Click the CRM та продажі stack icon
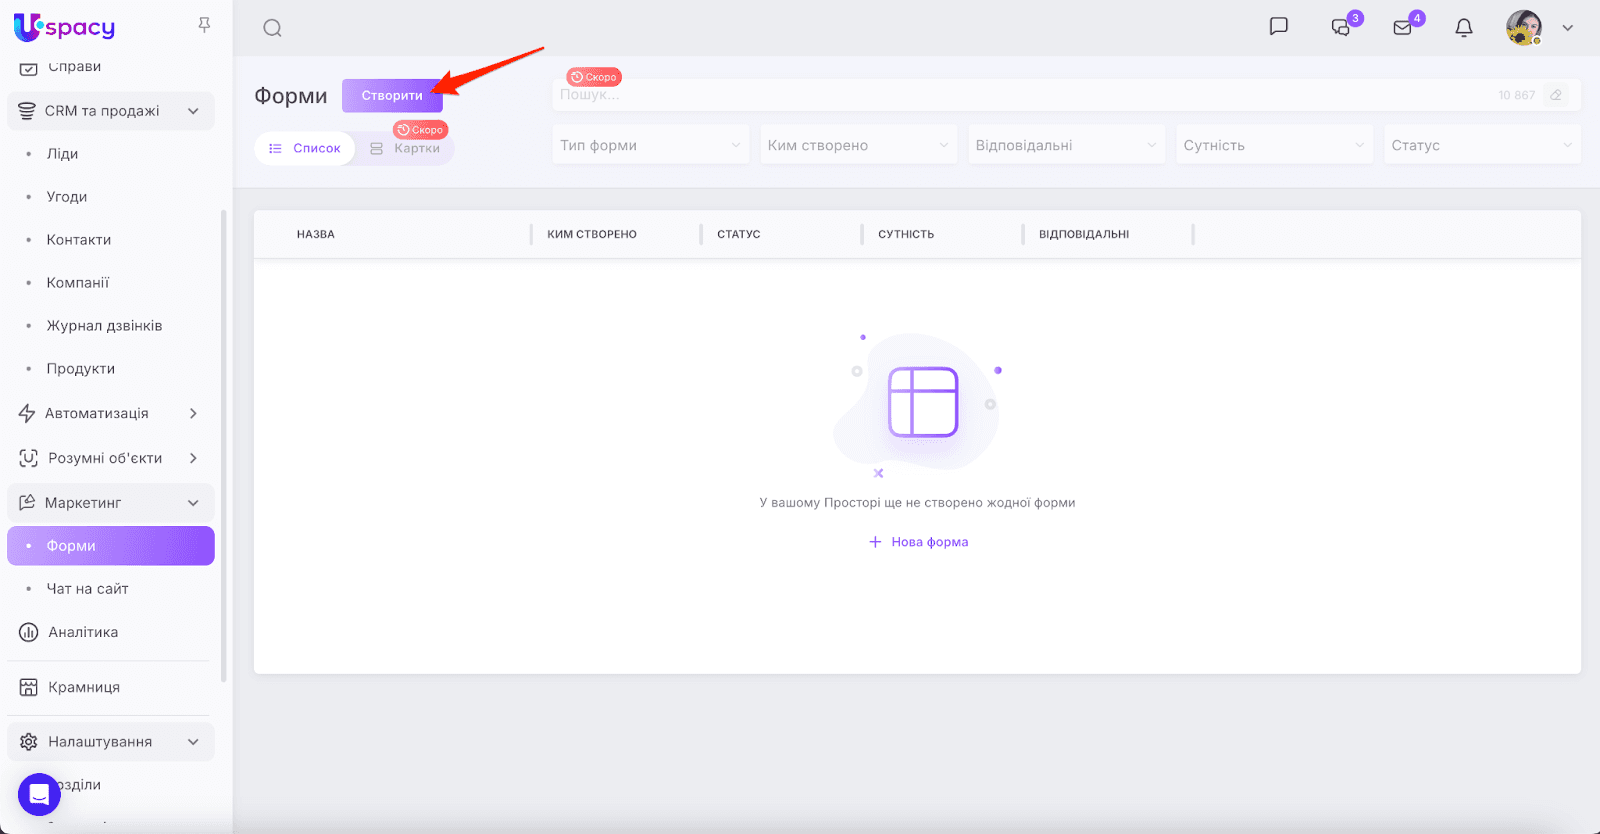 click(27, 111)
